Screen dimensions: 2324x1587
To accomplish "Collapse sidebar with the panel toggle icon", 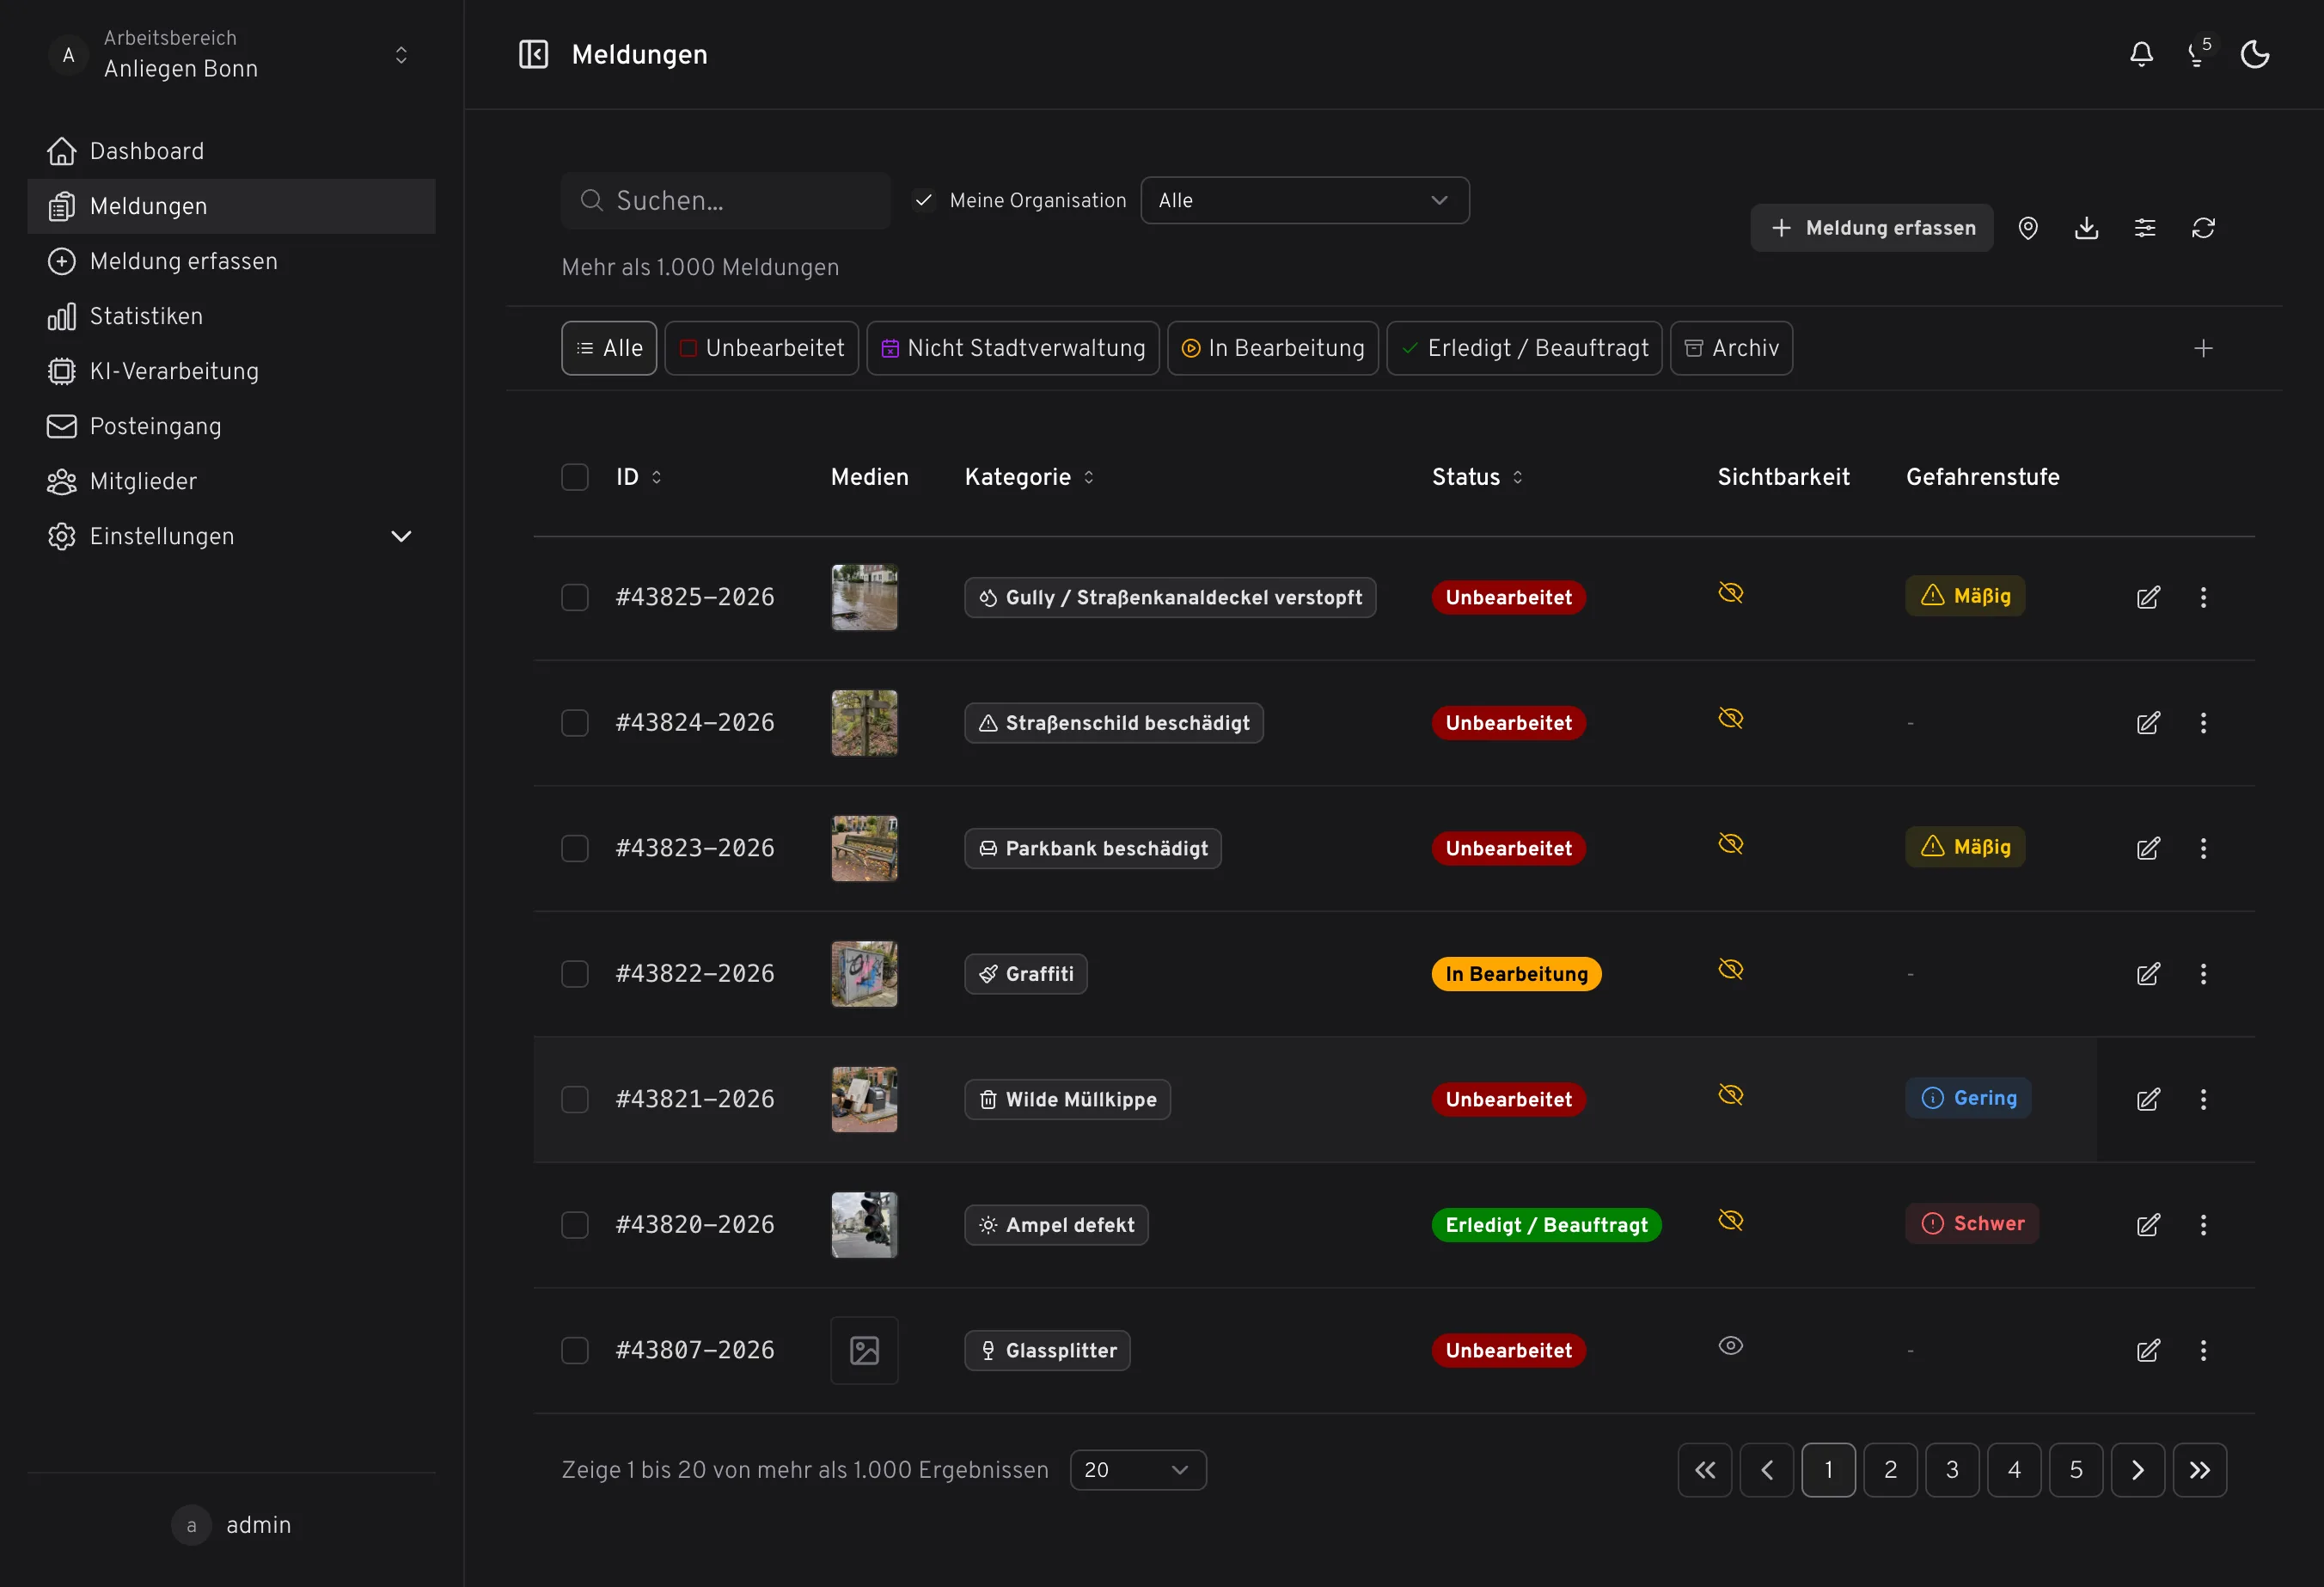I will tap(533, 54).
